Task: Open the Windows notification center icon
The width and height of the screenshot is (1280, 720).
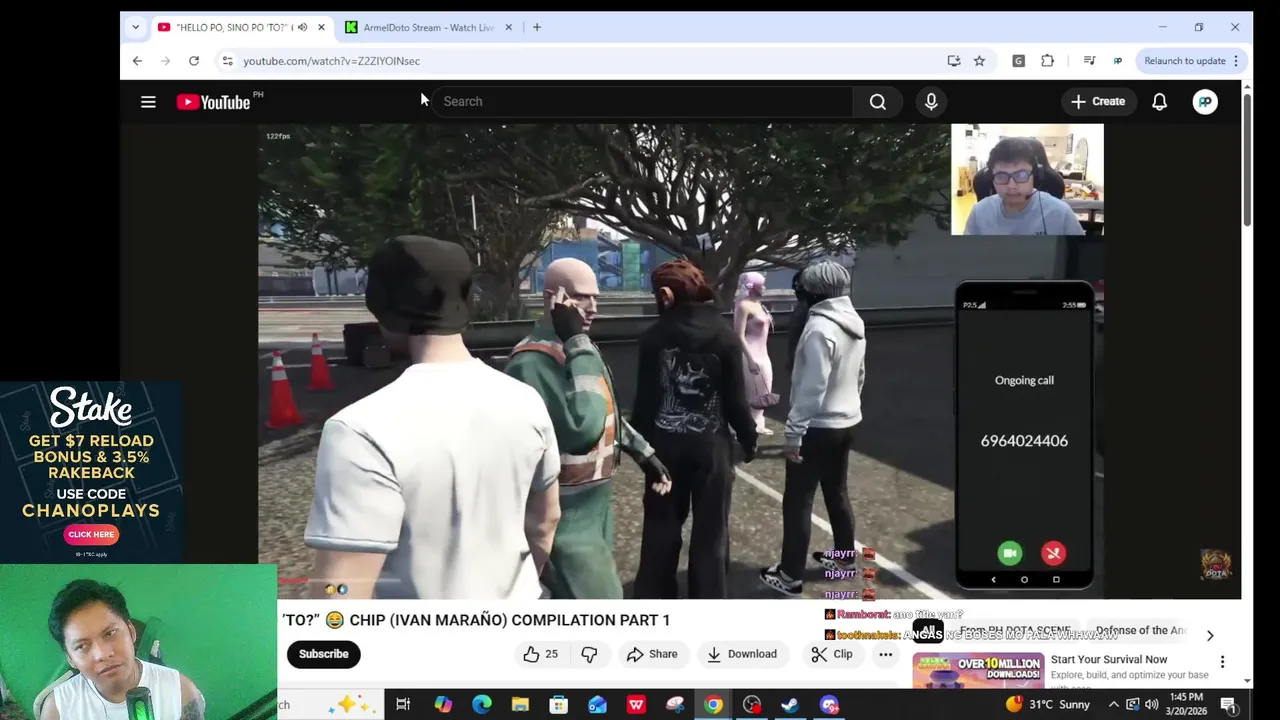Action: [x=1228, y=705]
